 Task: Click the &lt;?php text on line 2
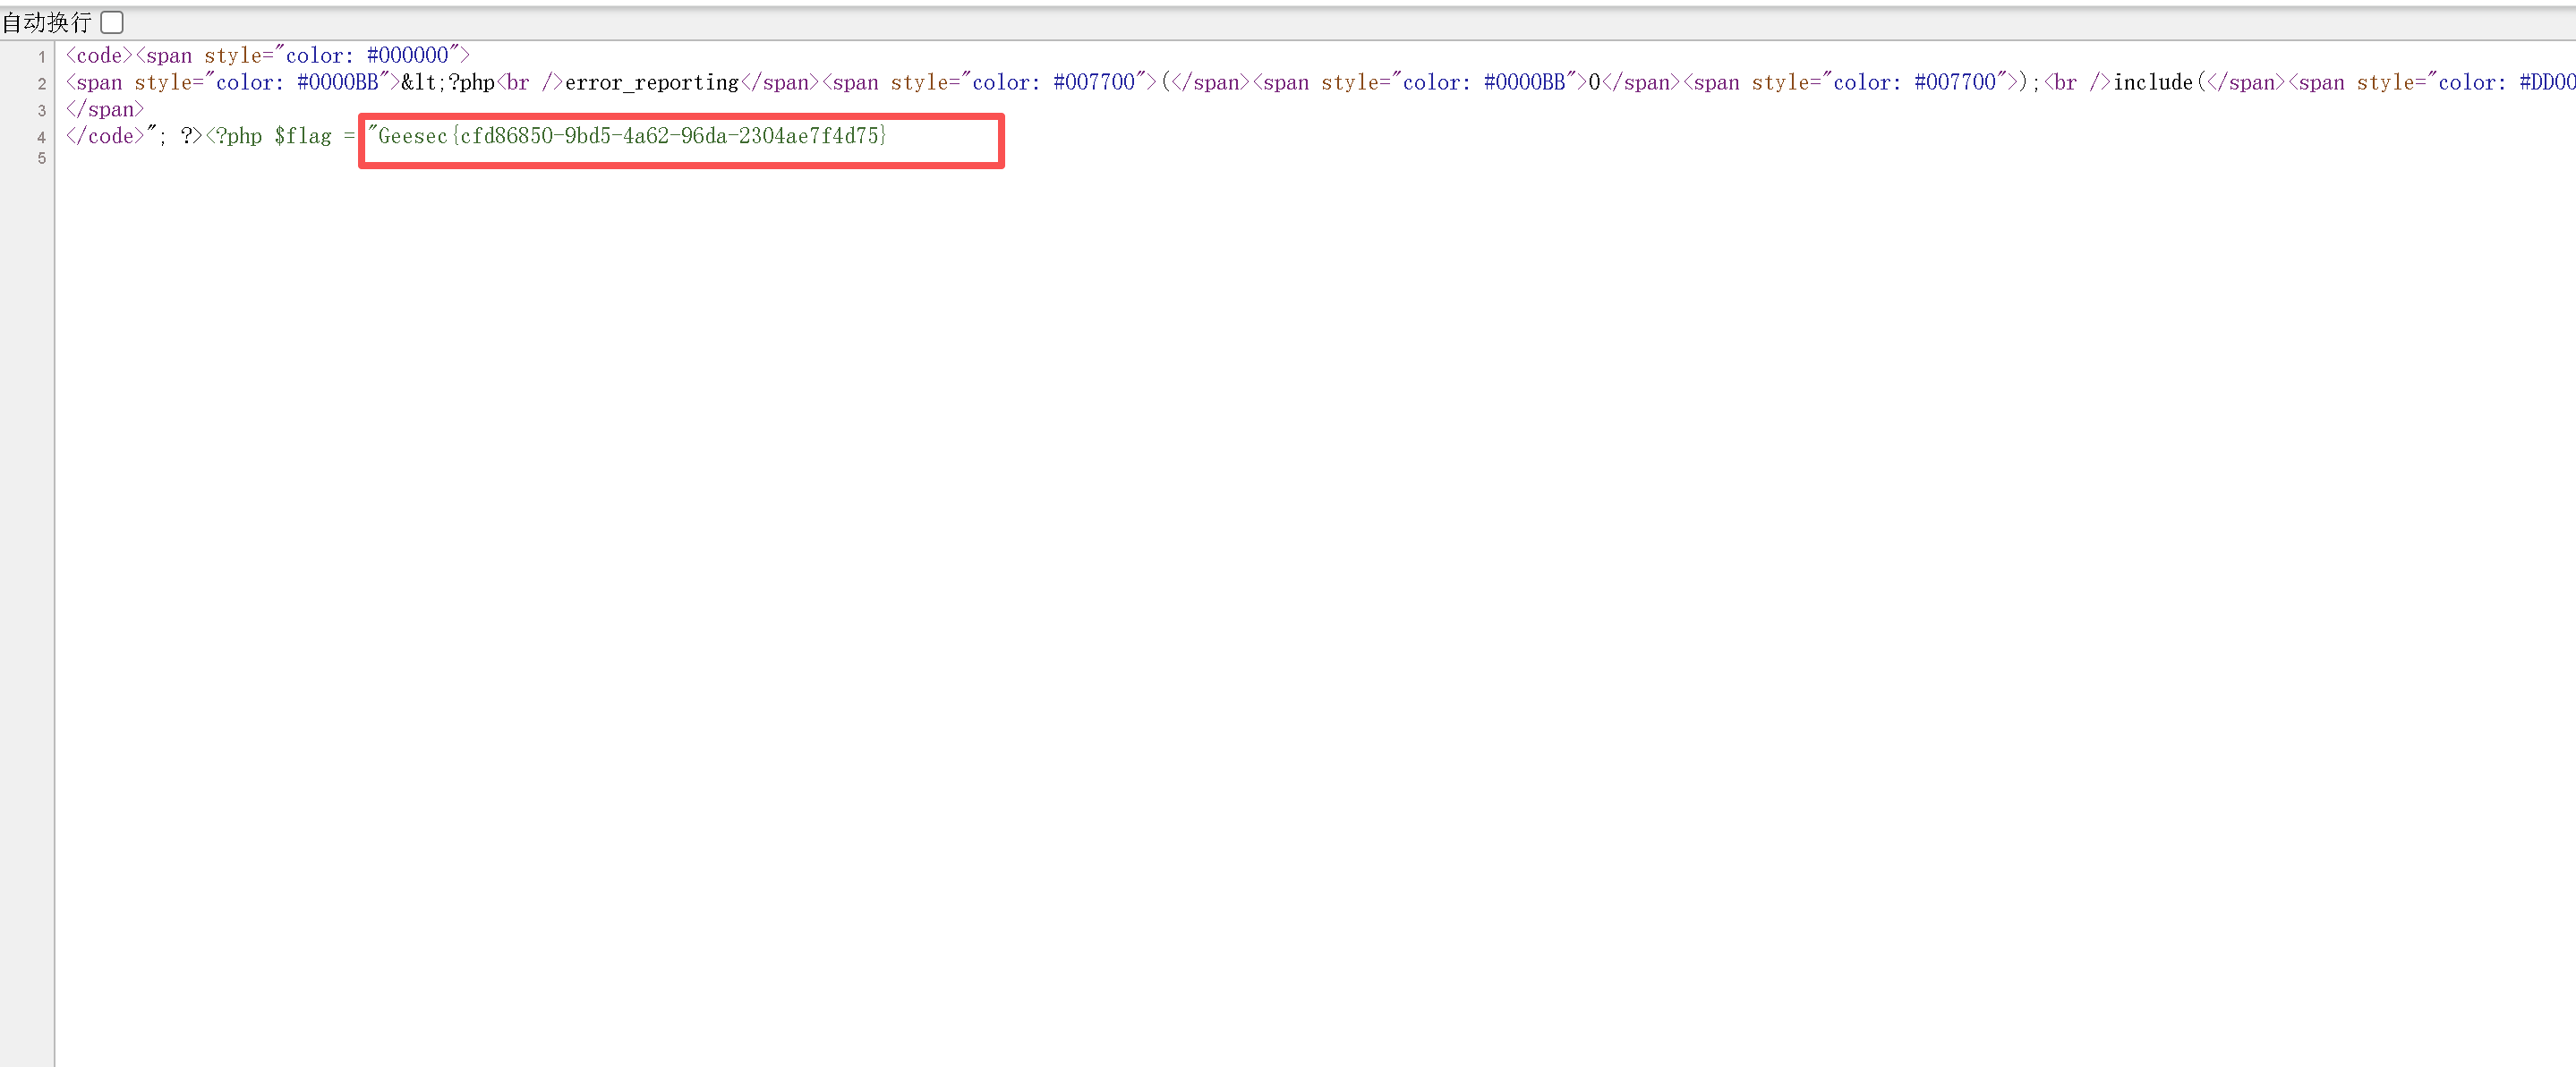(448, 83)
